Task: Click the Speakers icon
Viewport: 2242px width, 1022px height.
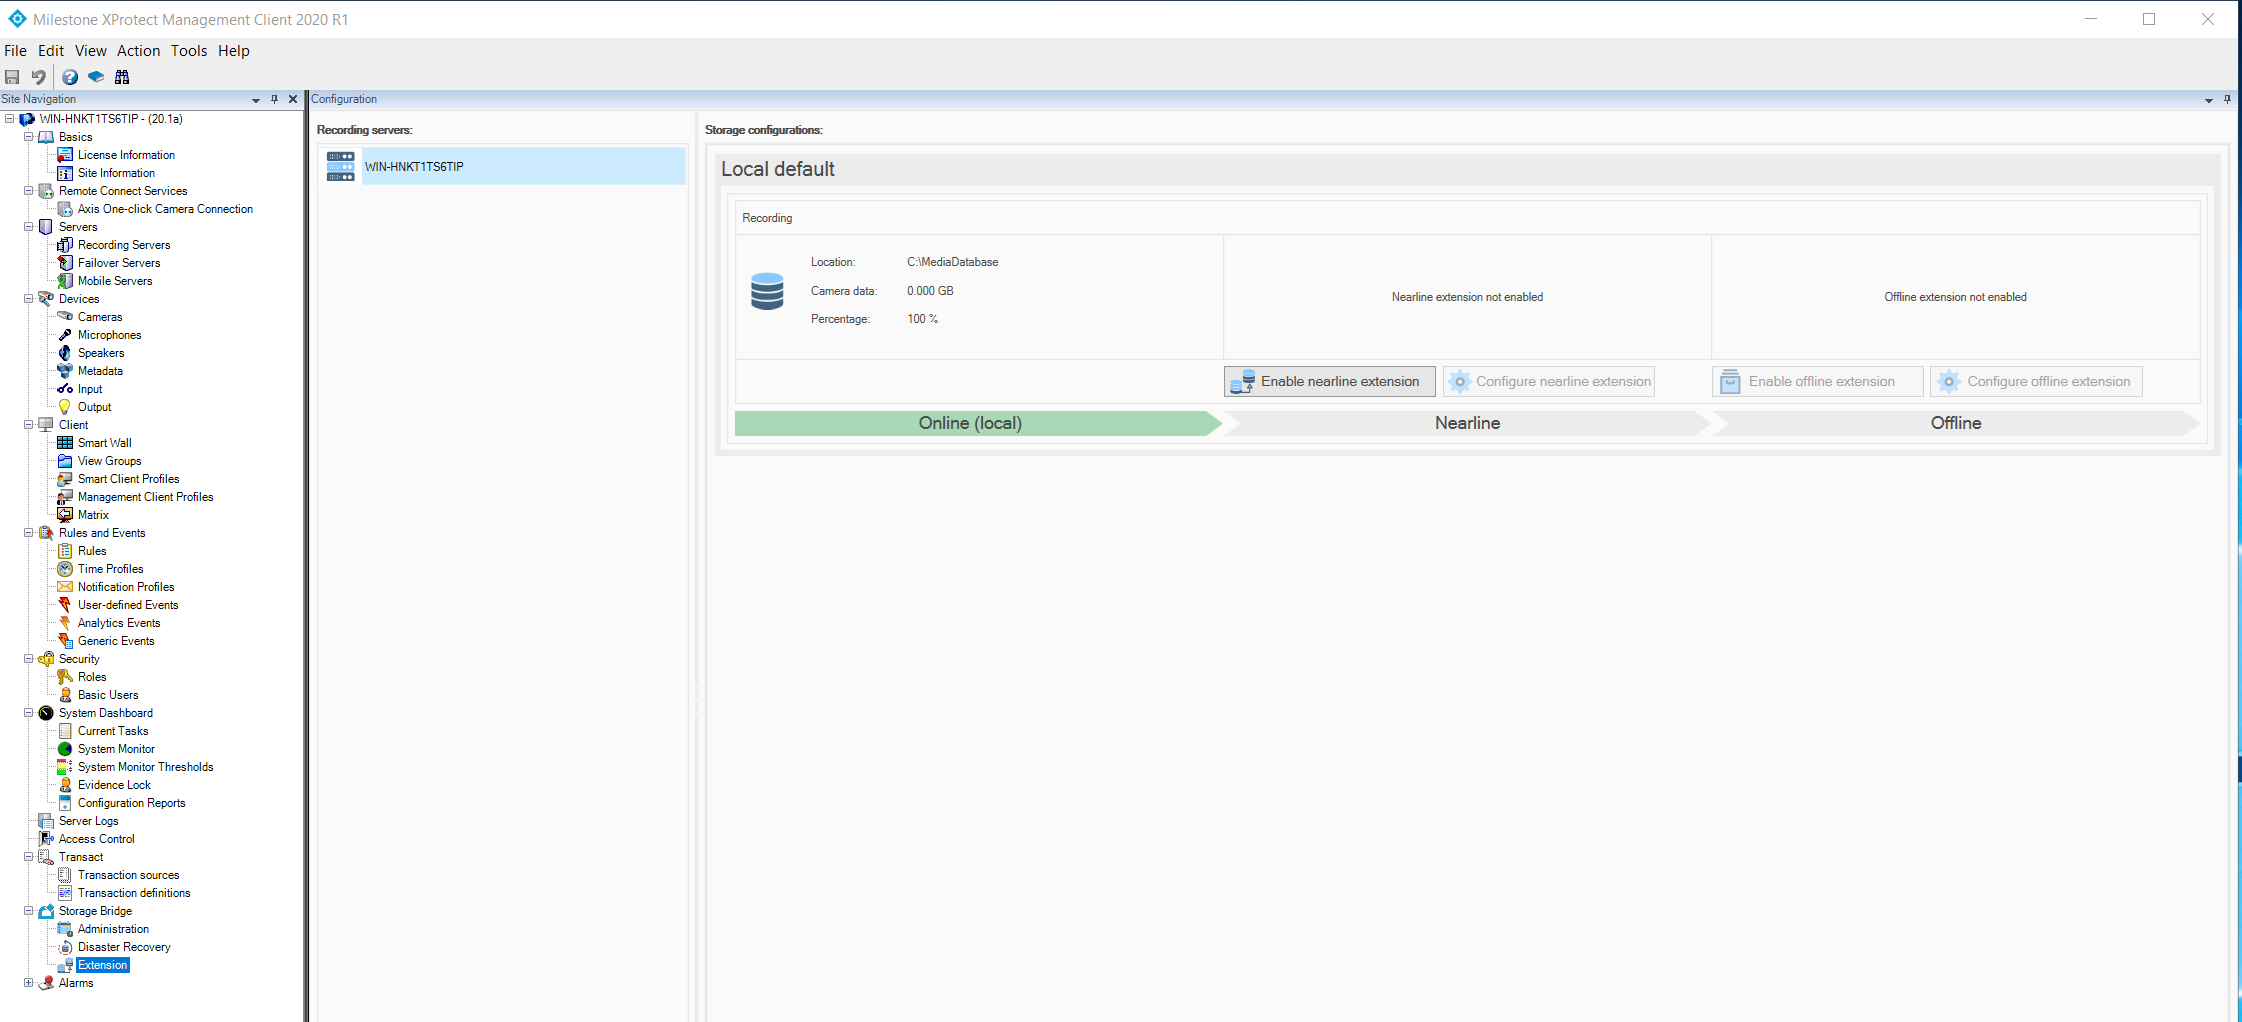Action: pyautogui.click(x=65, y=353)
